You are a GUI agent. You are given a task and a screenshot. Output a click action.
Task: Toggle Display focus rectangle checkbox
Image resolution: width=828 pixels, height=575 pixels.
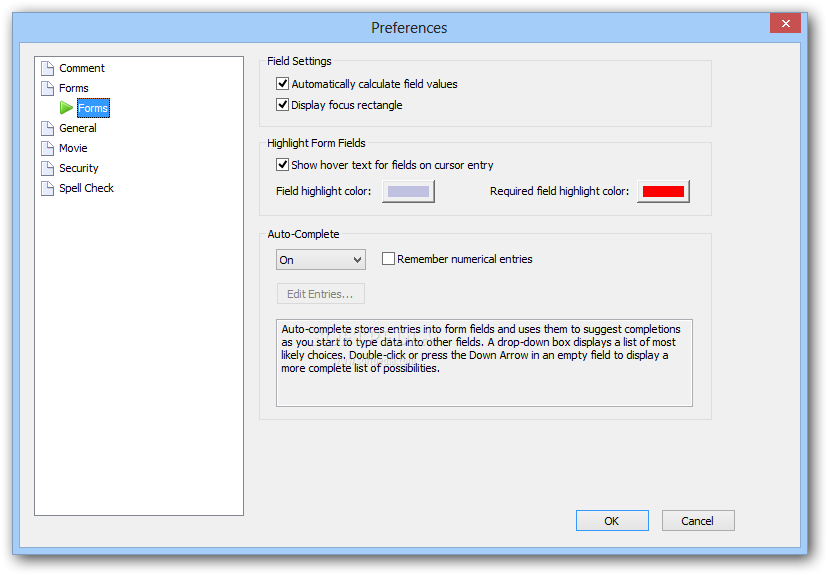click(283, 105)
